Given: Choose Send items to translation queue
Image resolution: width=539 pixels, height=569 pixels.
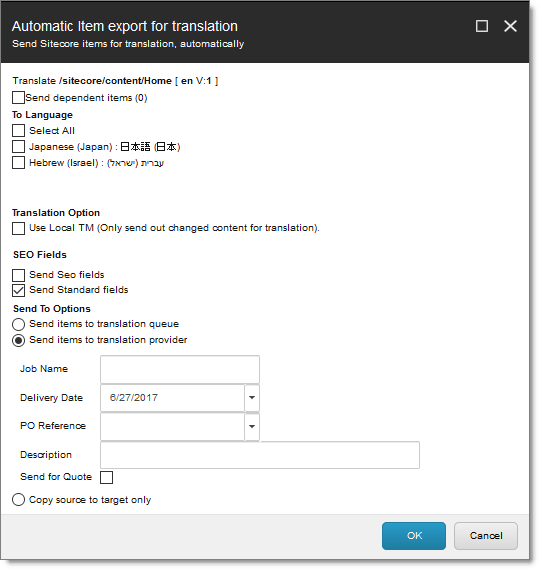Looking at the screenshot, I should (19, 324).
